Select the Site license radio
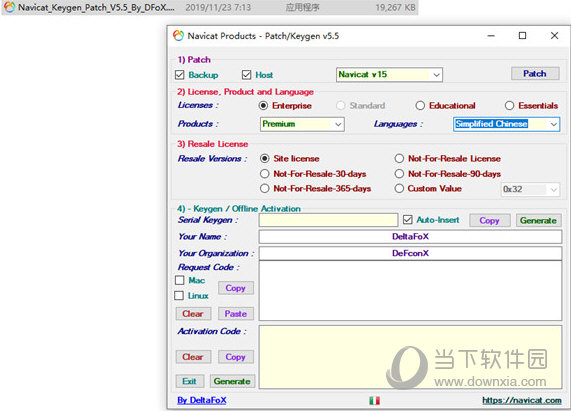This screenshot has width=571, height=411. click(265, 159)
